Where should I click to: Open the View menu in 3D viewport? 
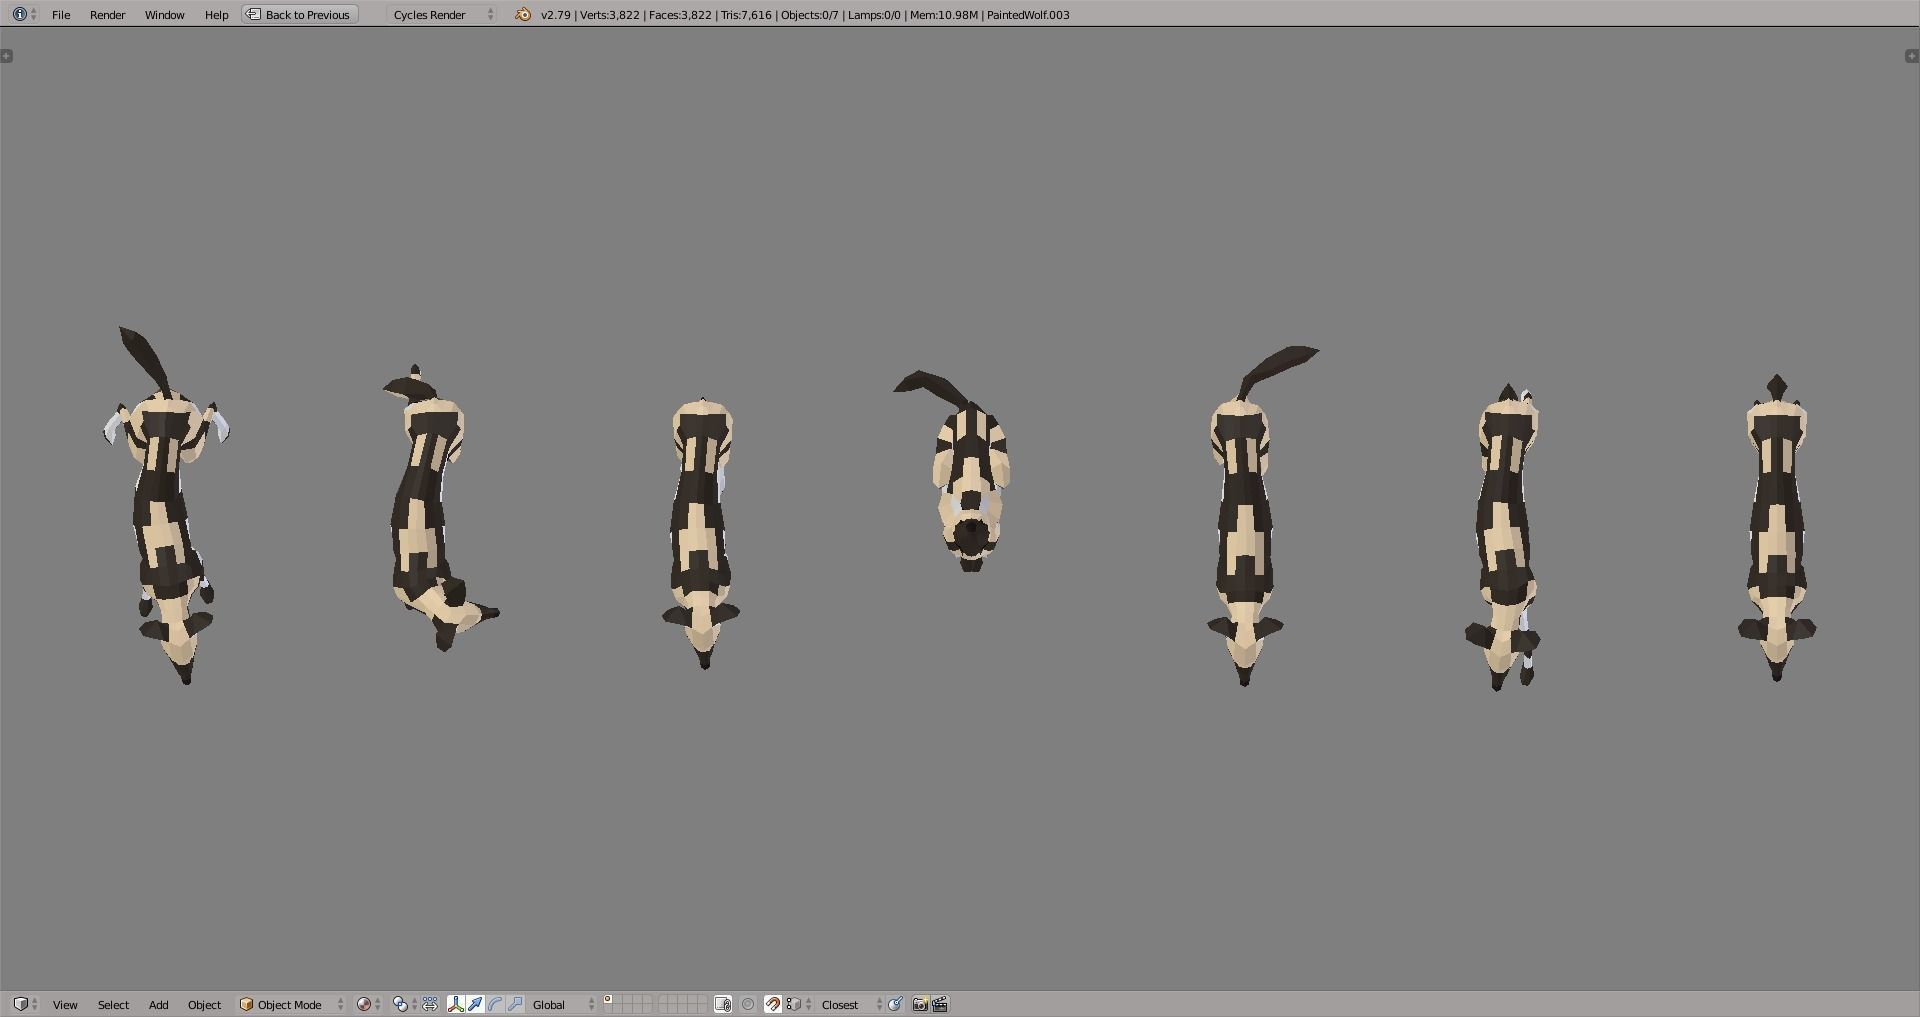click(x=65, y=1005)
